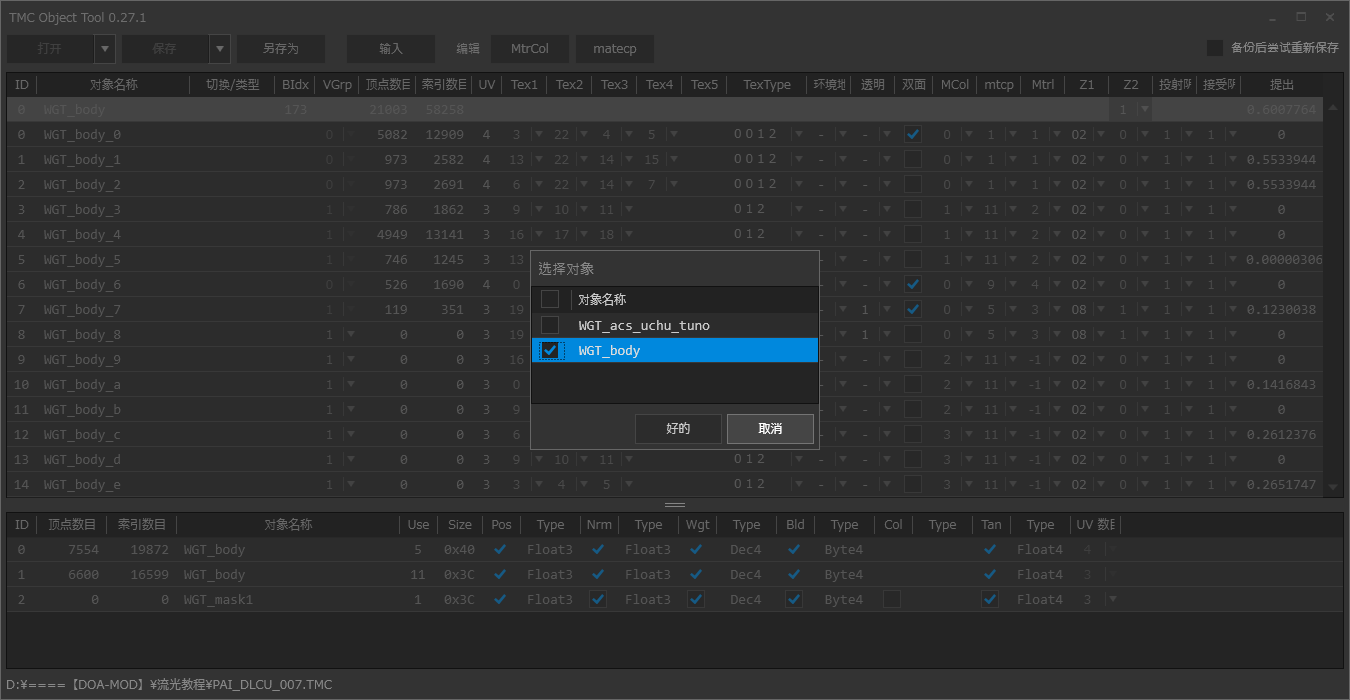Image resolution: width=1350 pixels, height=700 pixels.
Task: Untick the WGT_body checkbox in the dialog
Action: (x=550, y=350)
